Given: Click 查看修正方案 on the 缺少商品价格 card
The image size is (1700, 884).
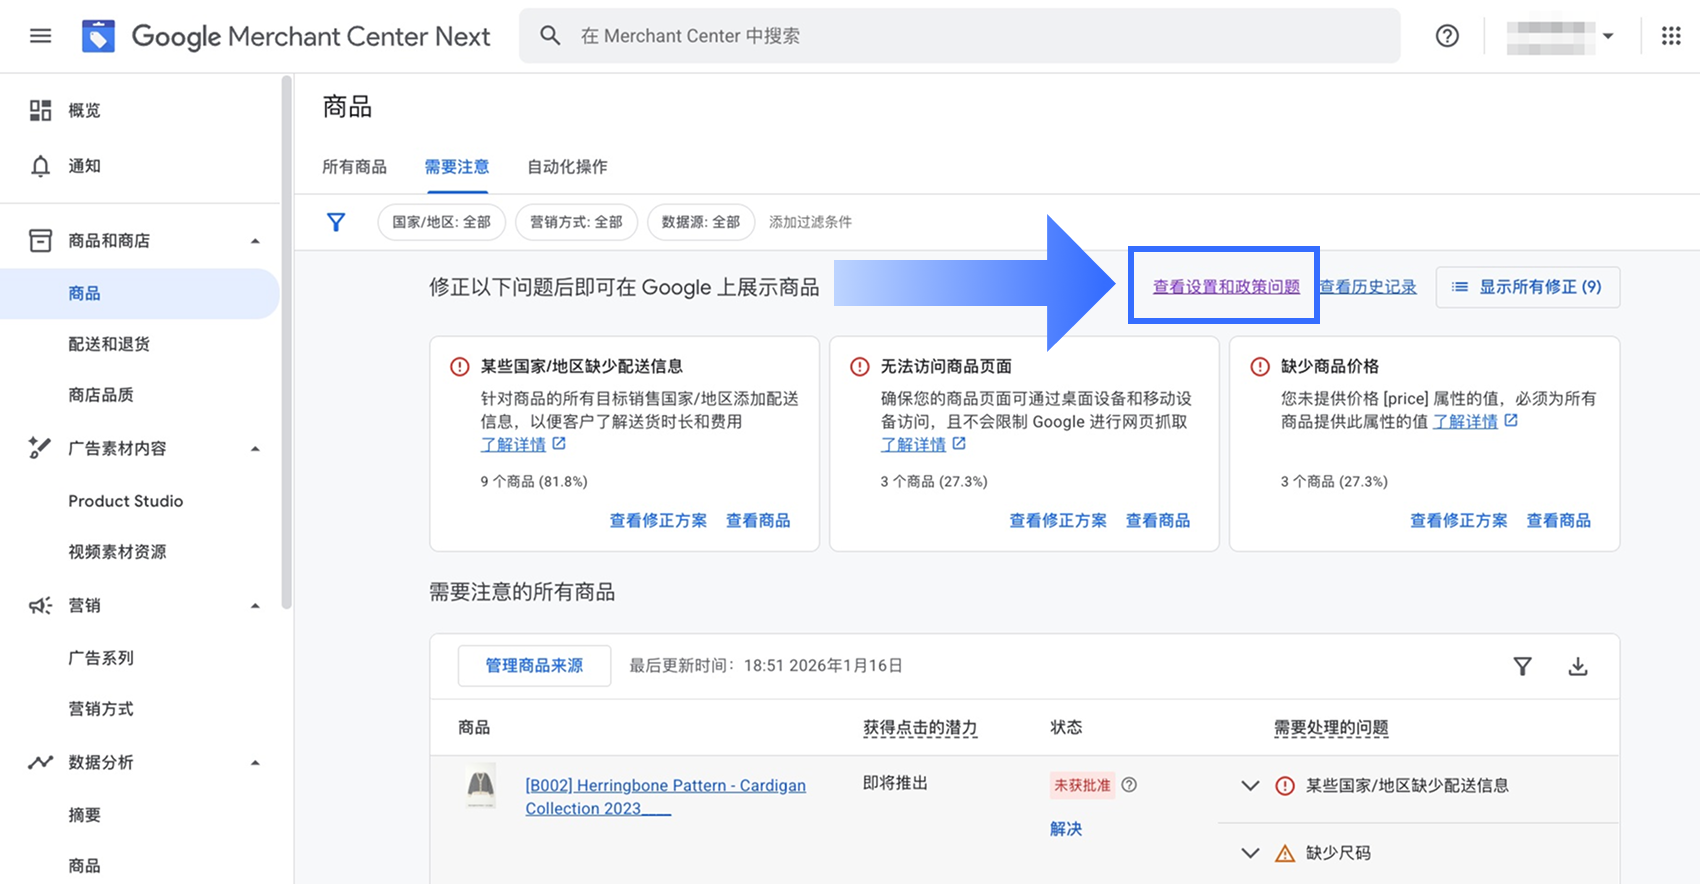Looking at the screenshot, I should [1458, 521].
